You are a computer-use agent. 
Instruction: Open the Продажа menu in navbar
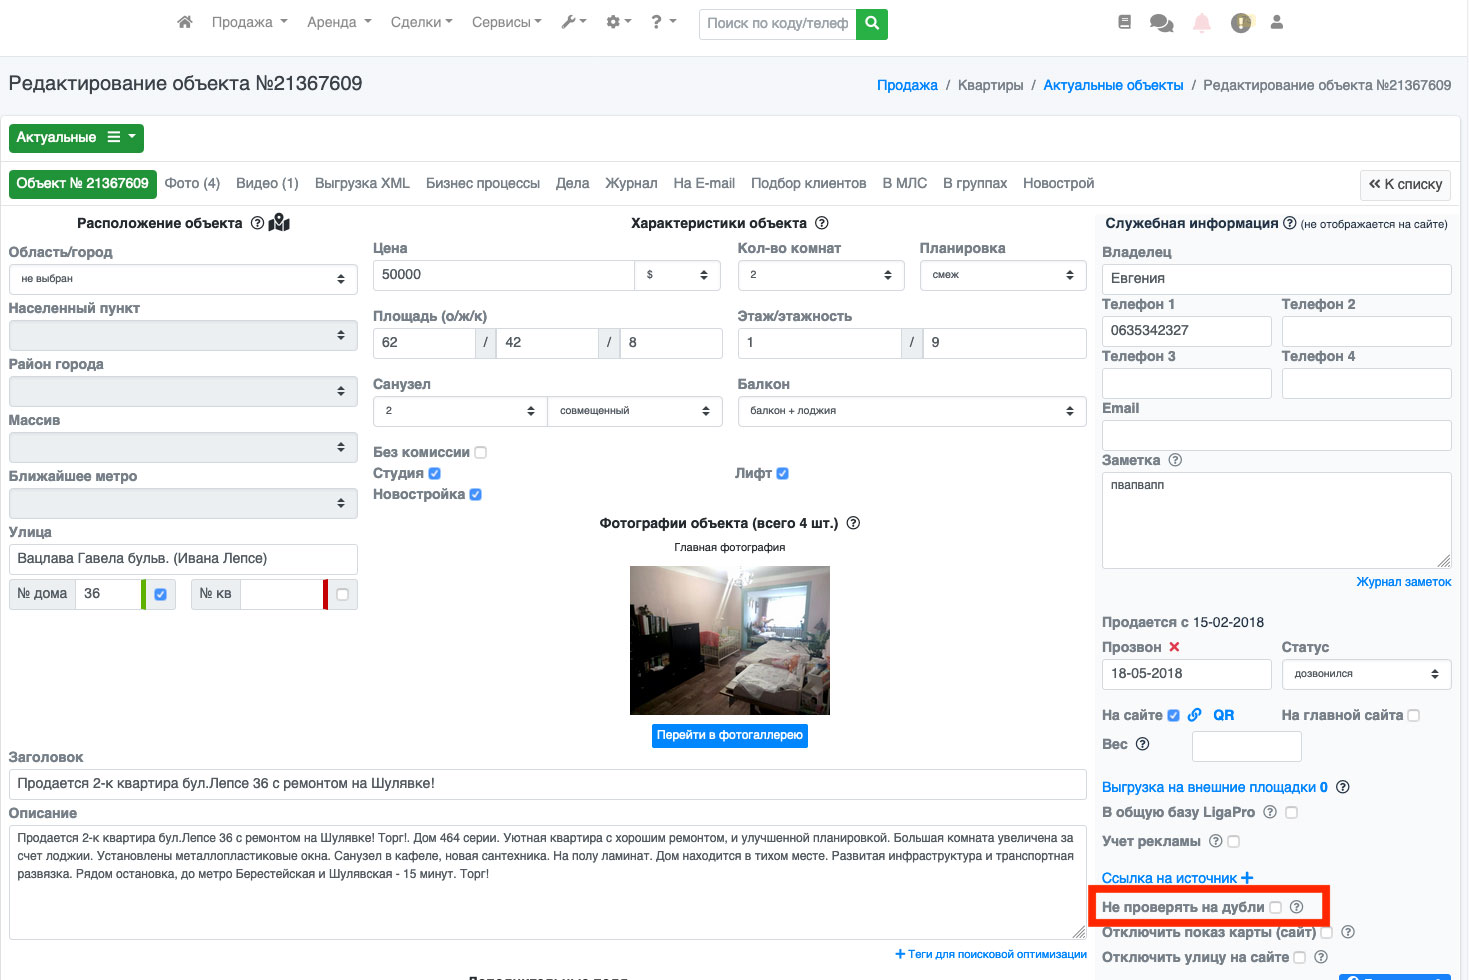pos(249,22)
